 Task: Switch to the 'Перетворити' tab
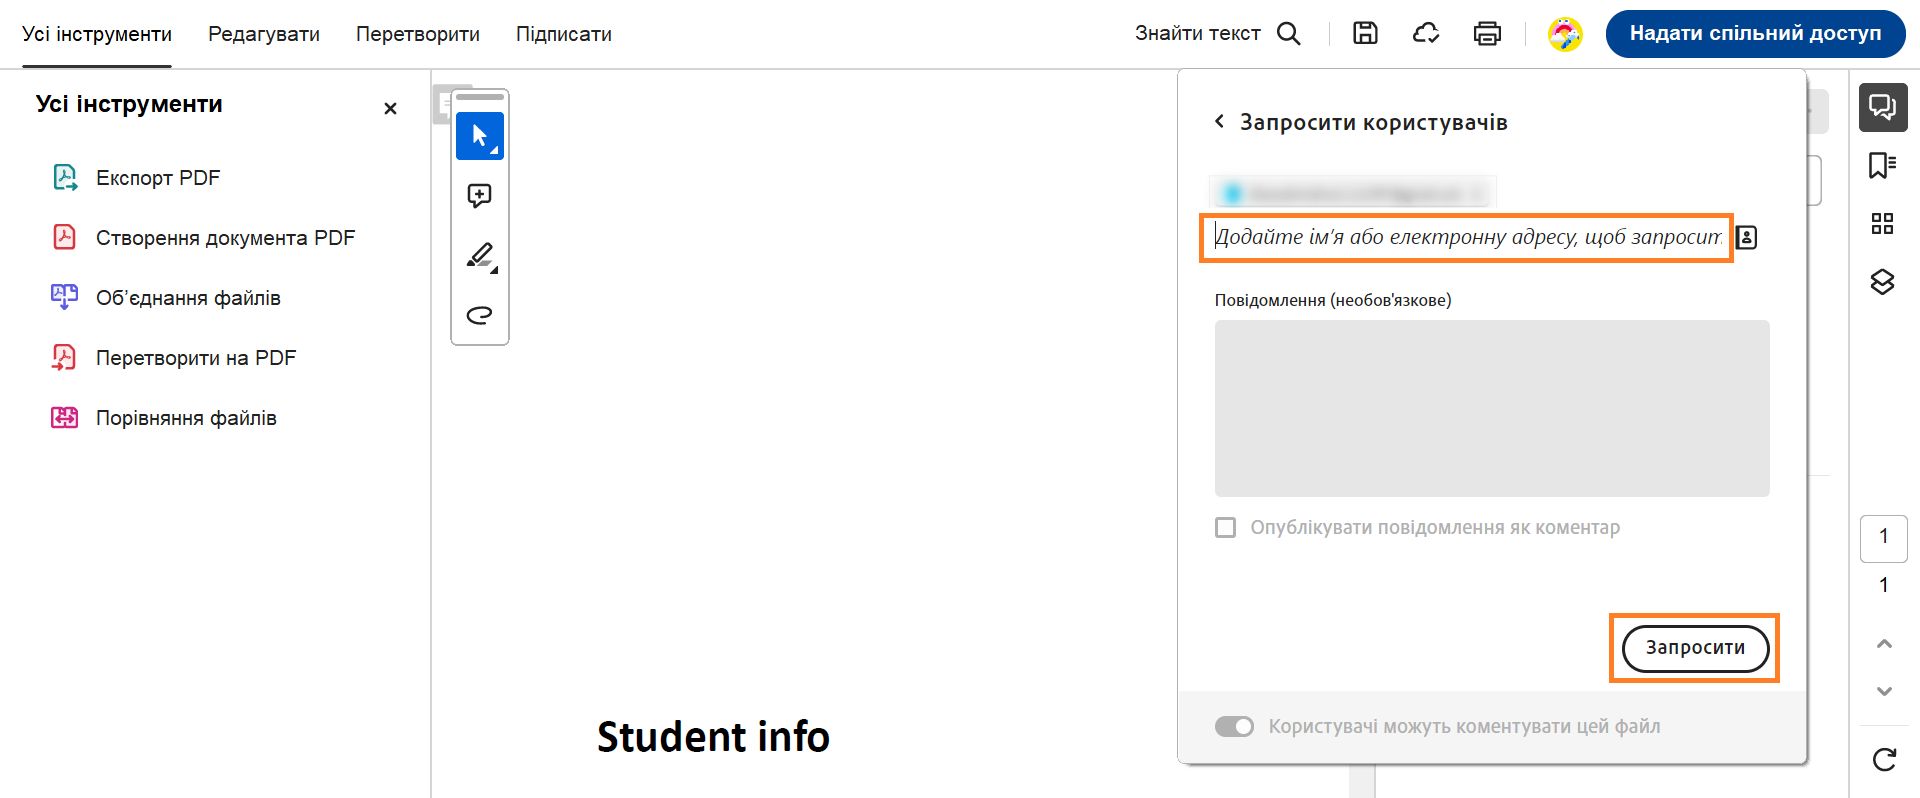[x=418, y=34]
